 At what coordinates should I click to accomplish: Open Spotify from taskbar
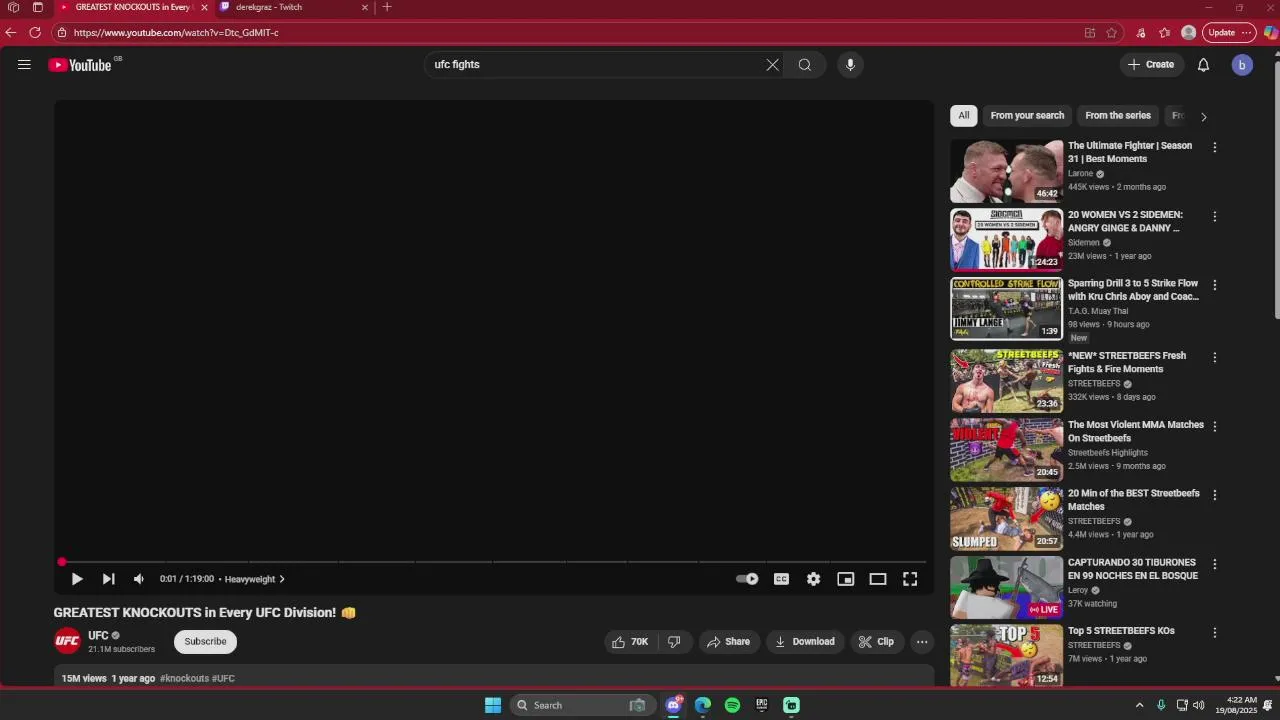[732, 705]
